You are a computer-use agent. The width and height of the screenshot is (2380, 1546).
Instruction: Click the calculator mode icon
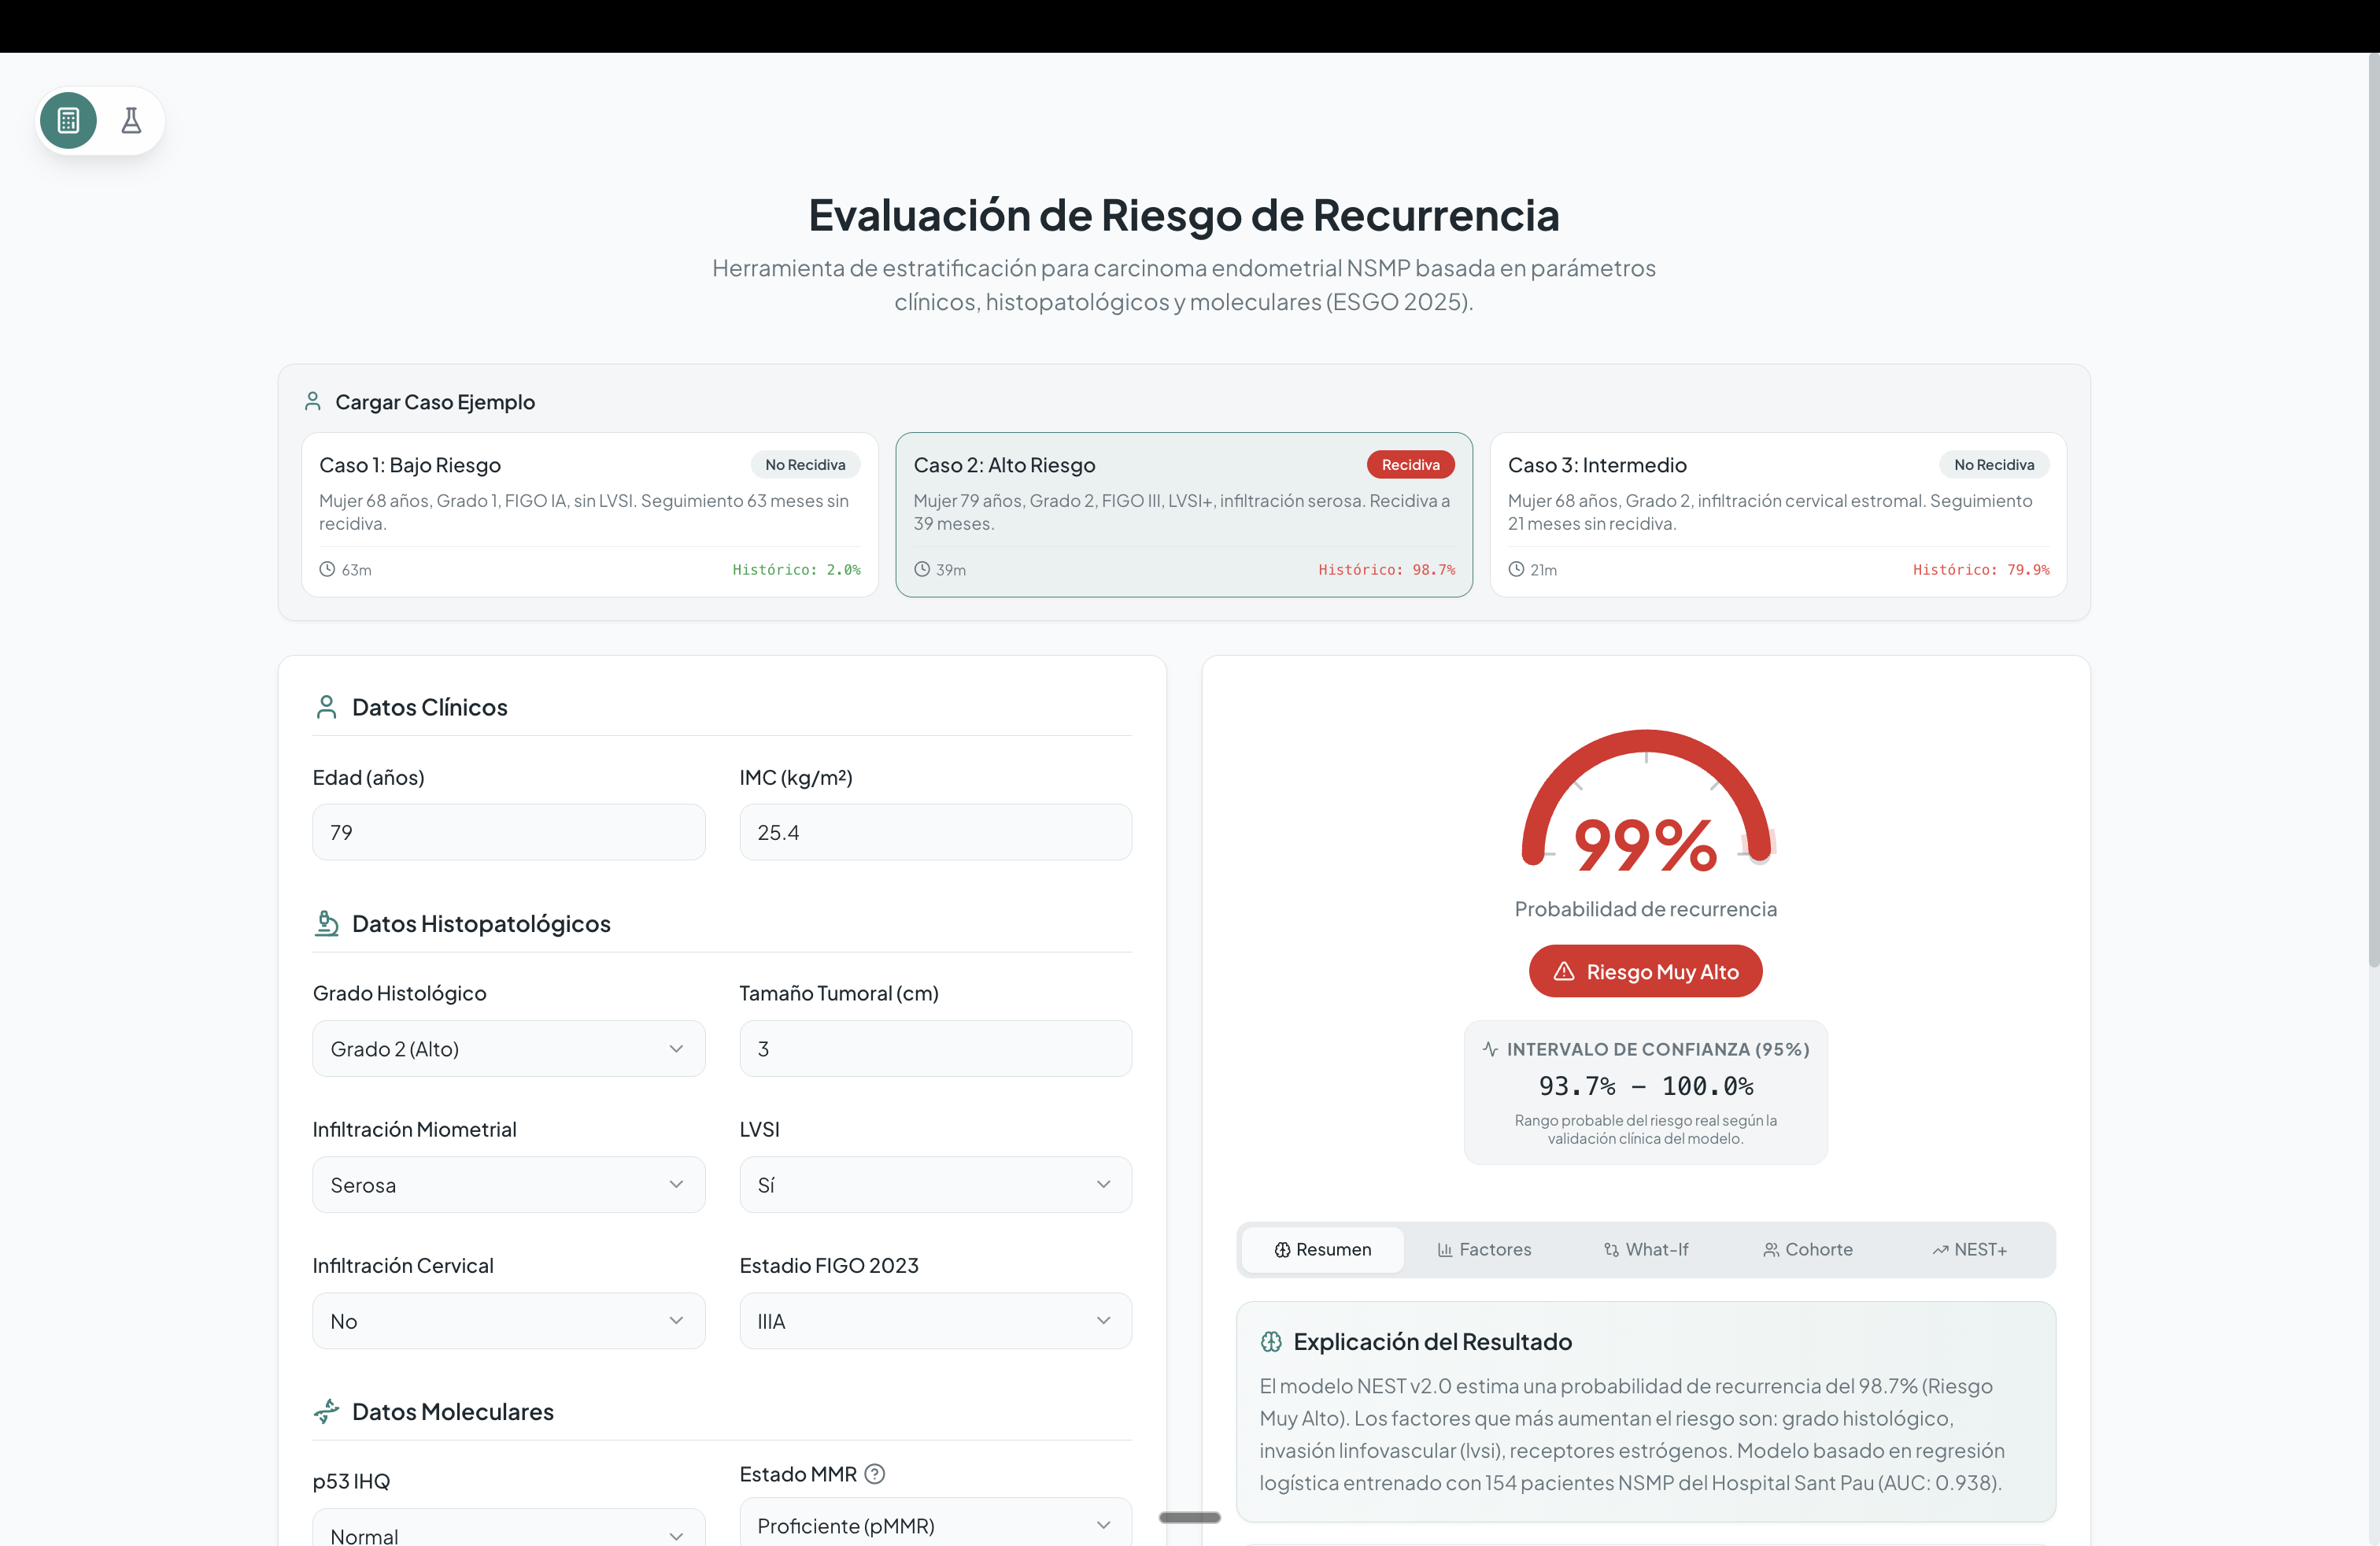click(x=68, y=121)
